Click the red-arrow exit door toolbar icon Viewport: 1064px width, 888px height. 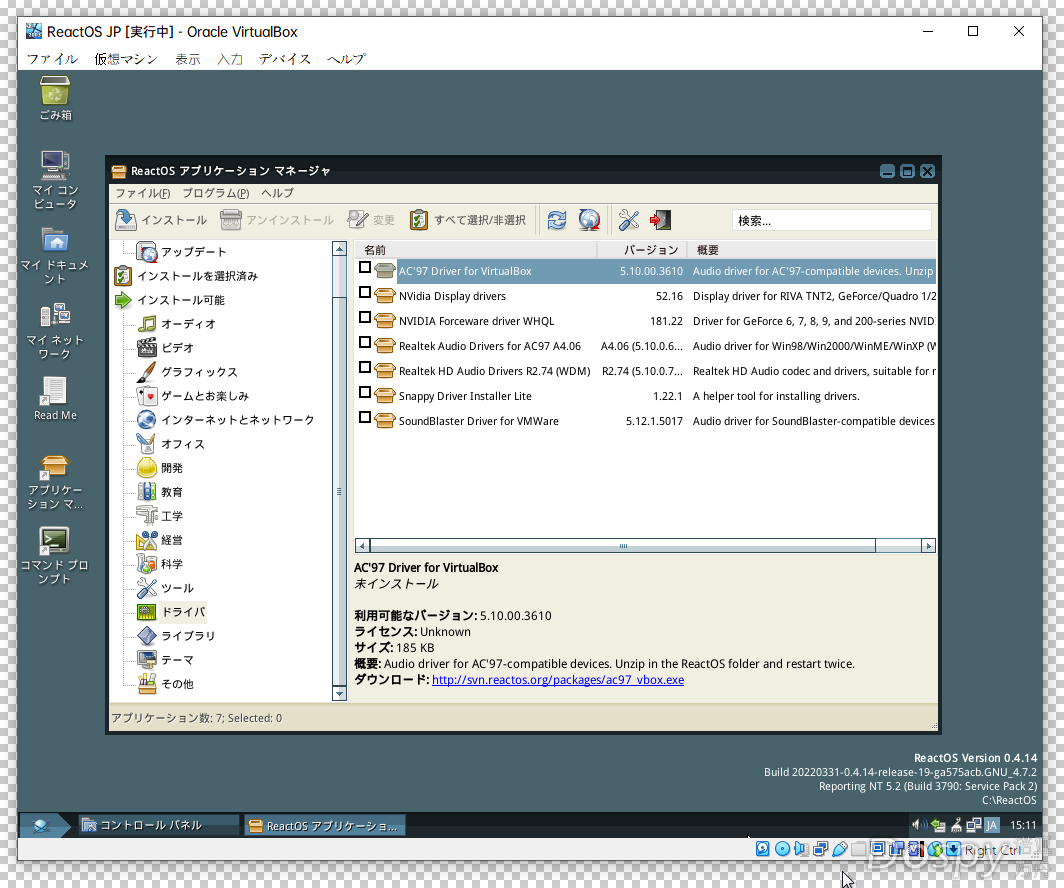660,220
